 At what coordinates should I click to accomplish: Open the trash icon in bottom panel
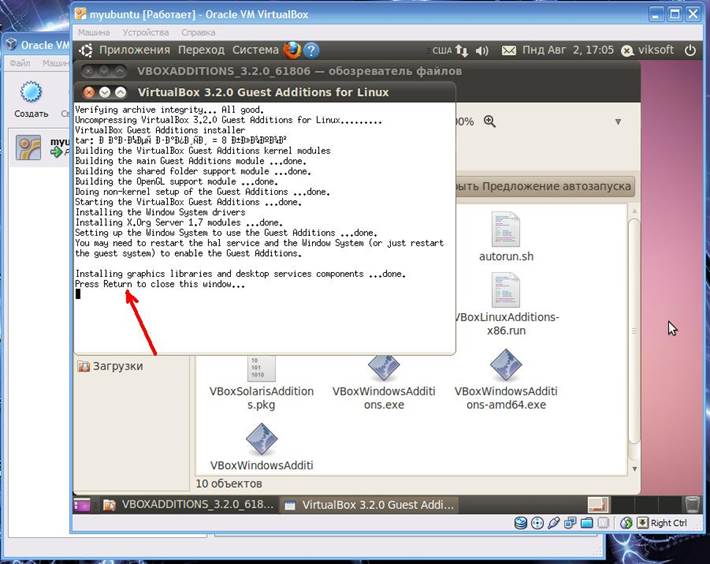(x=692, y=504)
